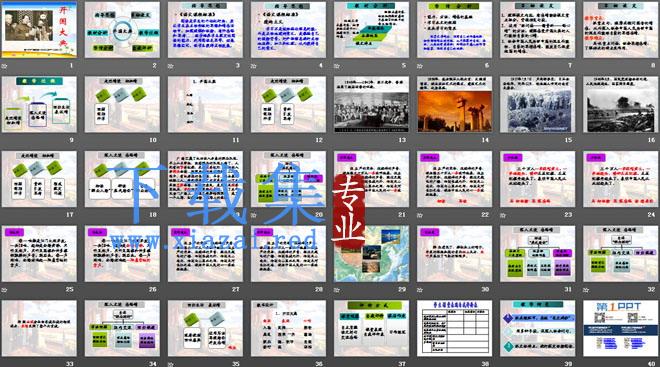Select slide 2 with the circular diagram
660x367 pixels.
point(122,29)
